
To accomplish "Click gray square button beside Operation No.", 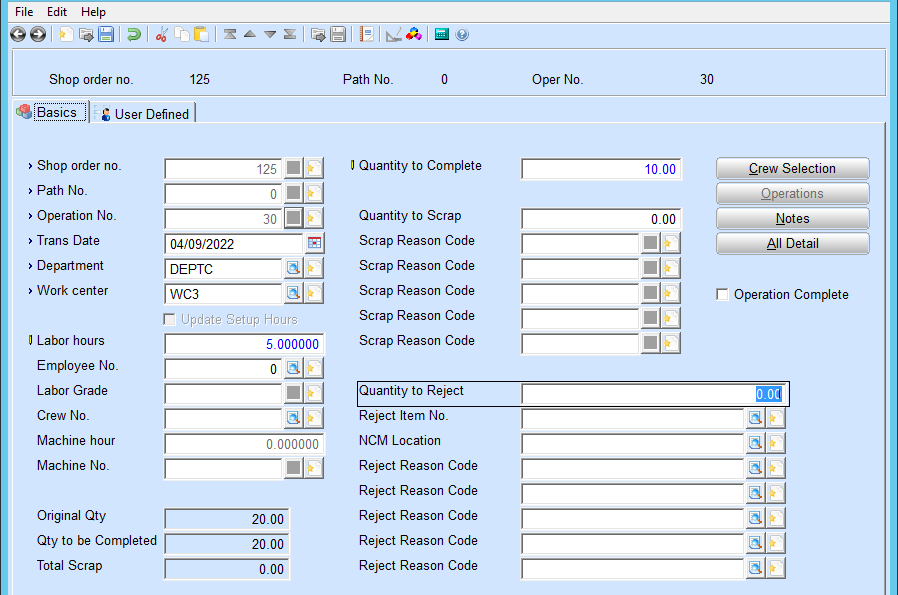I will (293, 218).
